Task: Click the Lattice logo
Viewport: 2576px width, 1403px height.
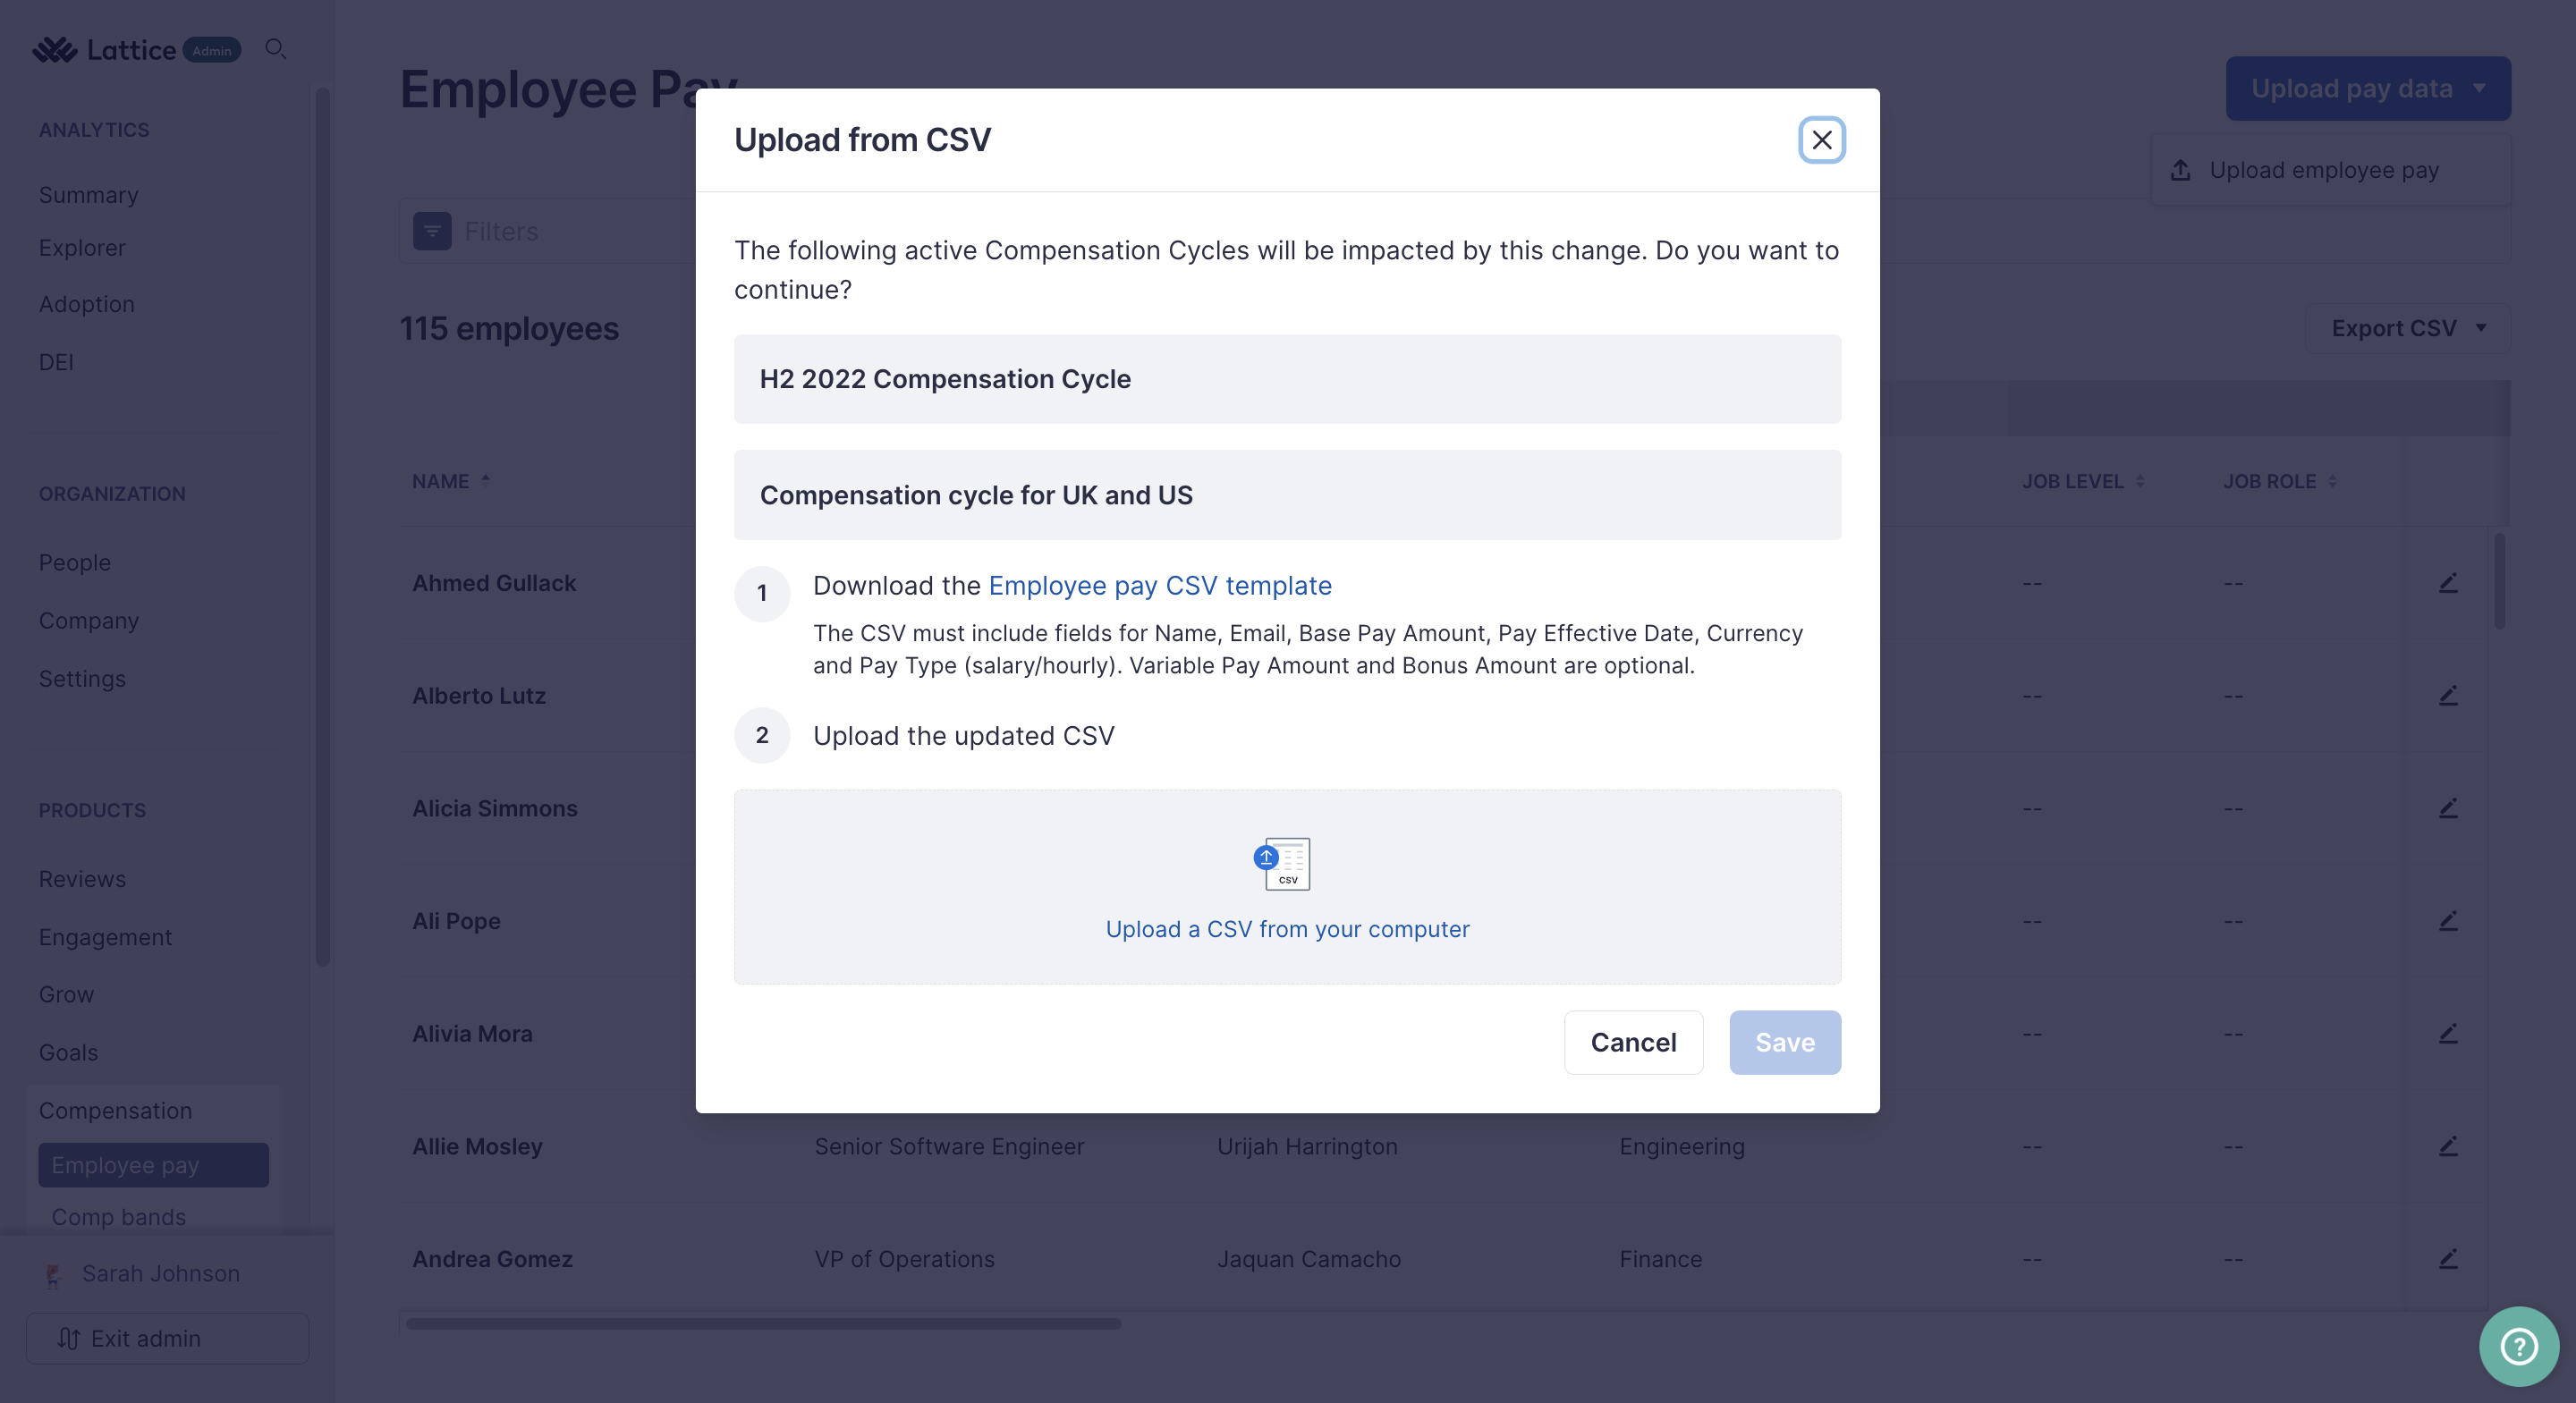Action: [x=104, y=50]
